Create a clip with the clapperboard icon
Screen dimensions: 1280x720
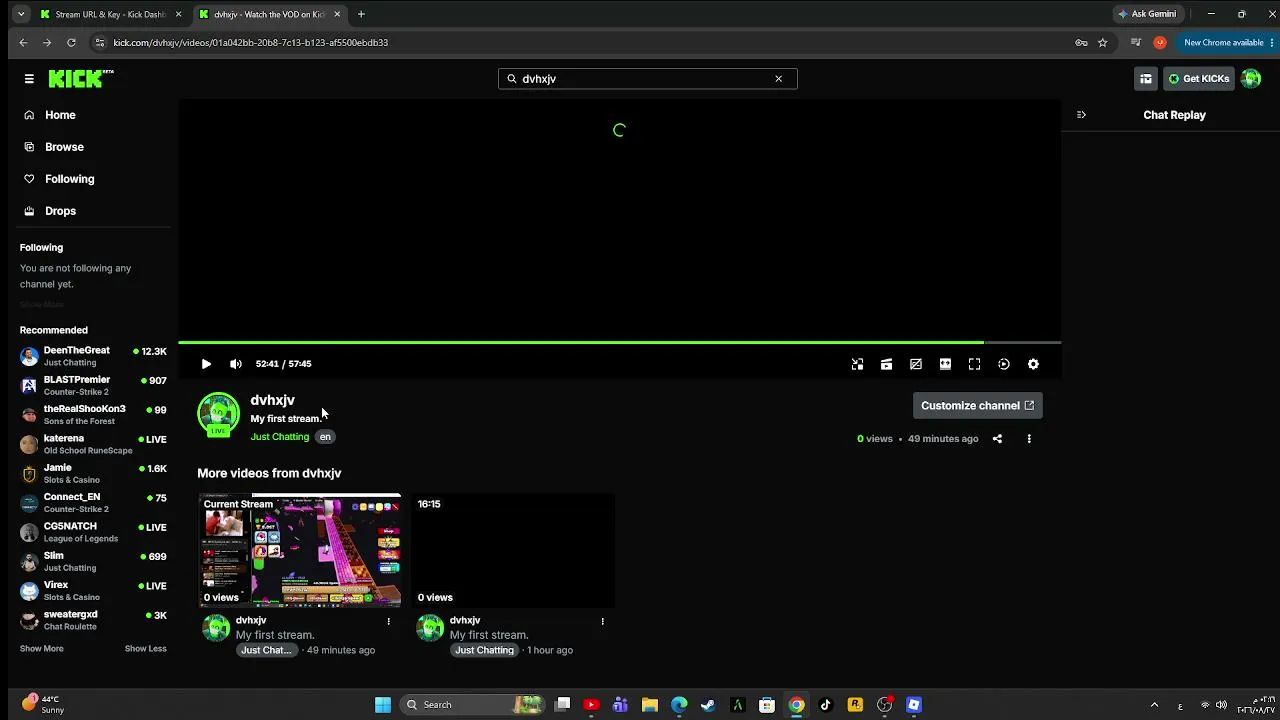(x=886, y=364)
